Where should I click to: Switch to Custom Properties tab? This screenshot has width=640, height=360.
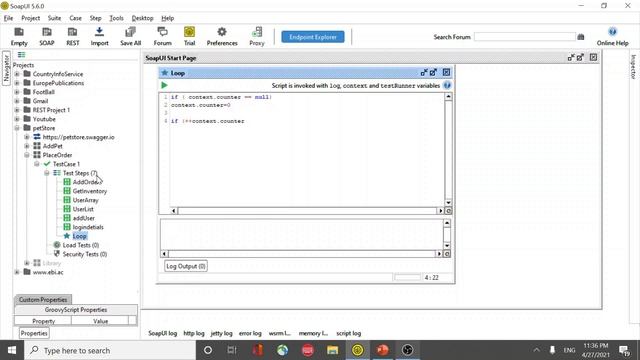pos(43,300)
